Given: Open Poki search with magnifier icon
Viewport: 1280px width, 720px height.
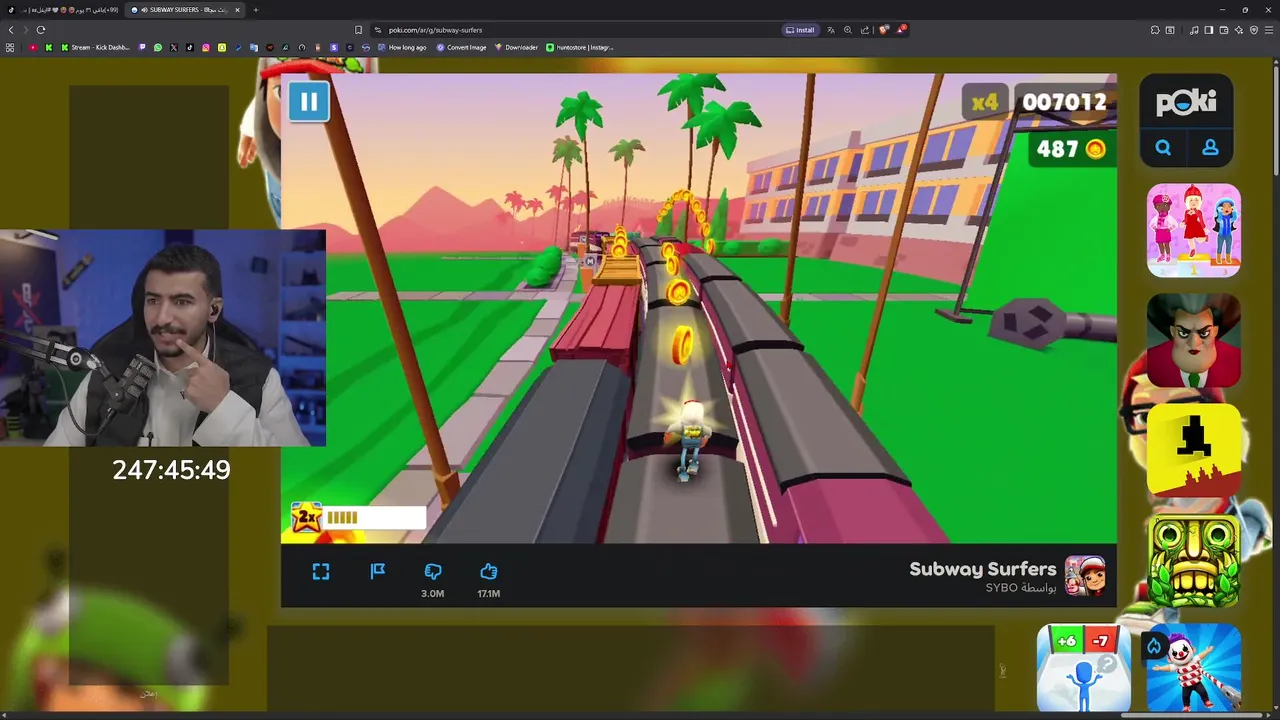Looking at the screenshot, I should (x=1163, y=147).
